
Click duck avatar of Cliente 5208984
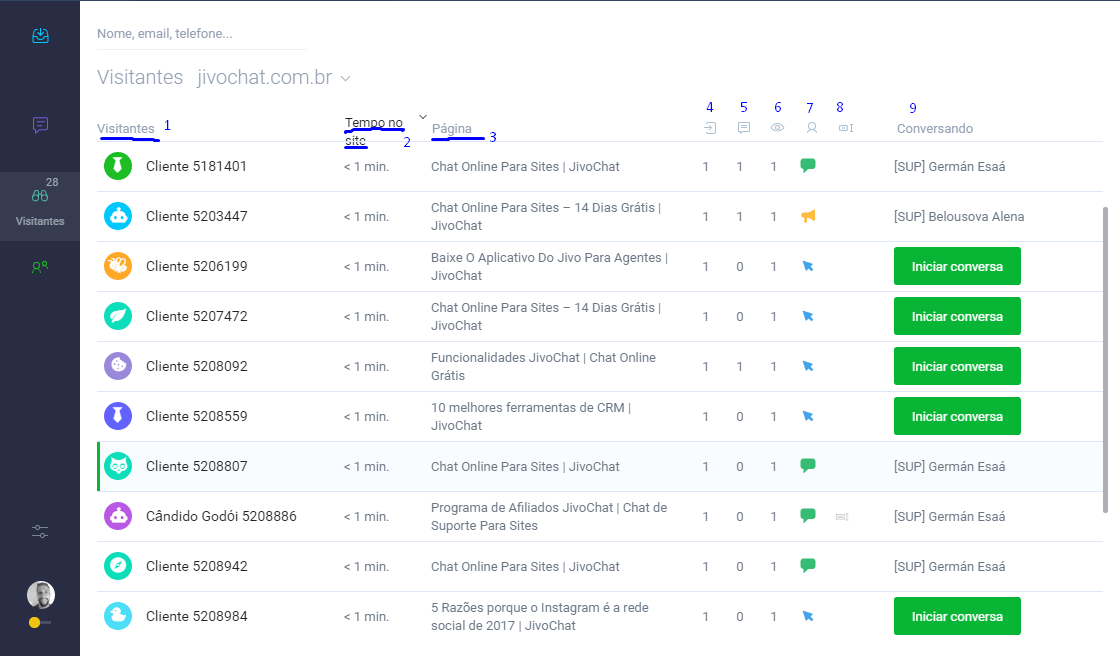point(118,617)
